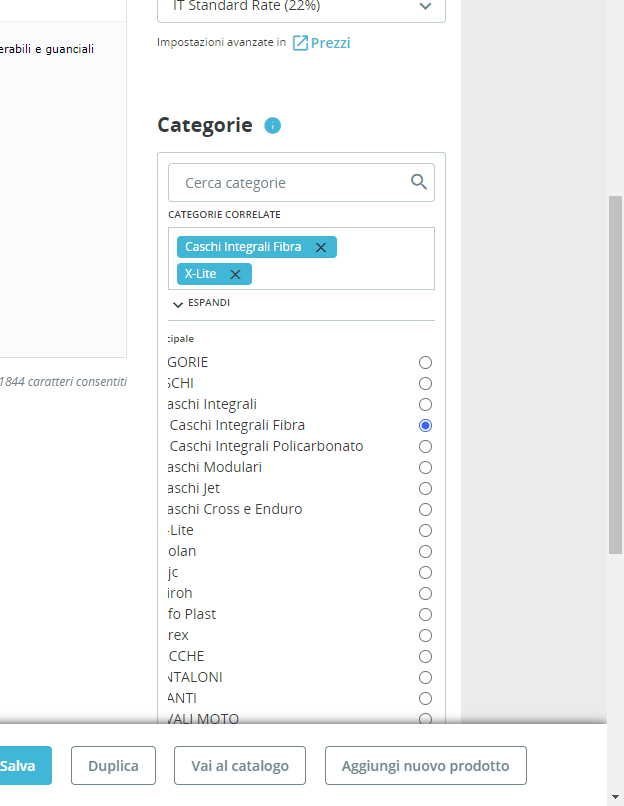The image size is (624, 806).
Task: Open the IT Standard Rate tax dropdown
Action: tap(301, 7)
